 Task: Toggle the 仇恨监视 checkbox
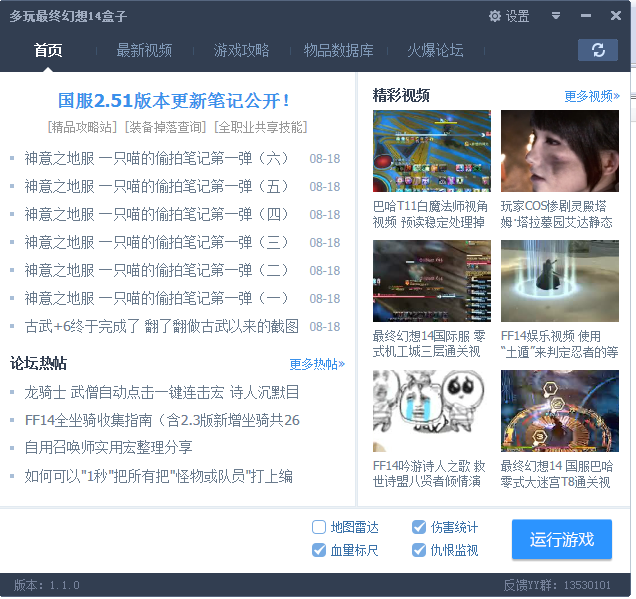click(419, 550)
